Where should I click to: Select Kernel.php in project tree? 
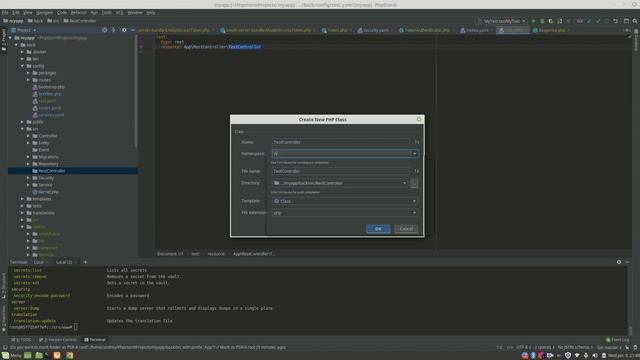tap(48, 192)
